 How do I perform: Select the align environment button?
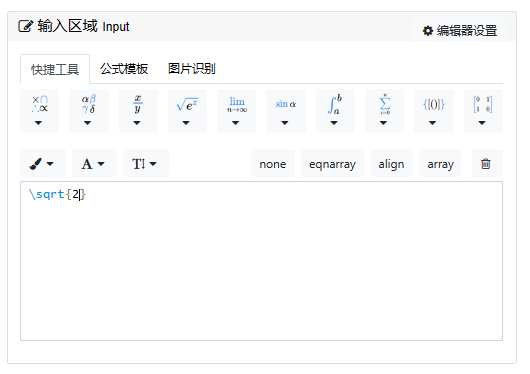click(x=391, y=163)
